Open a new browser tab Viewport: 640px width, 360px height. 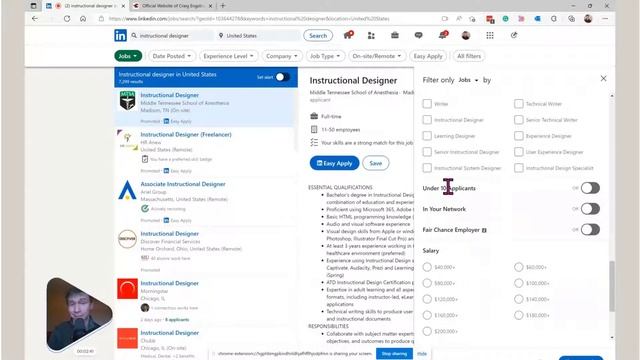222,6
